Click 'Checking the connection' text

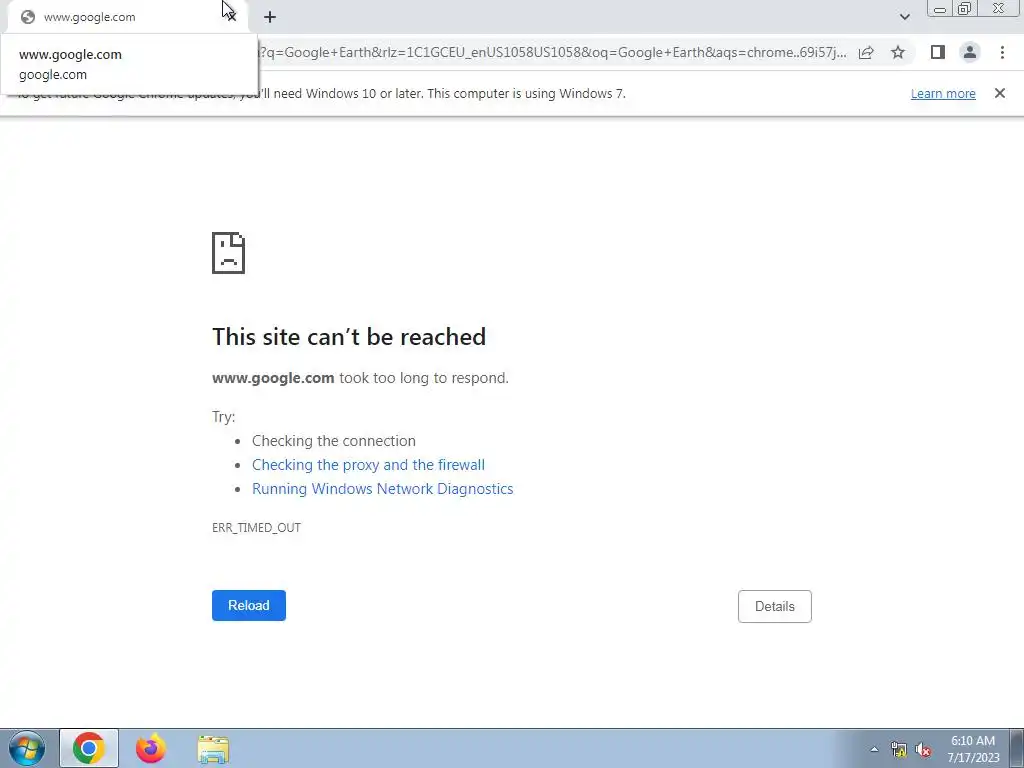[x=334, y=441]
